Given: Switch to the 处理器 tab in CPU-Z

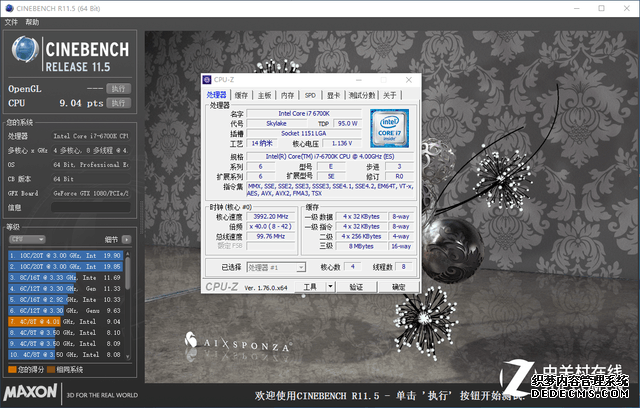Looking at the screenshot, I should click(216, 95).
